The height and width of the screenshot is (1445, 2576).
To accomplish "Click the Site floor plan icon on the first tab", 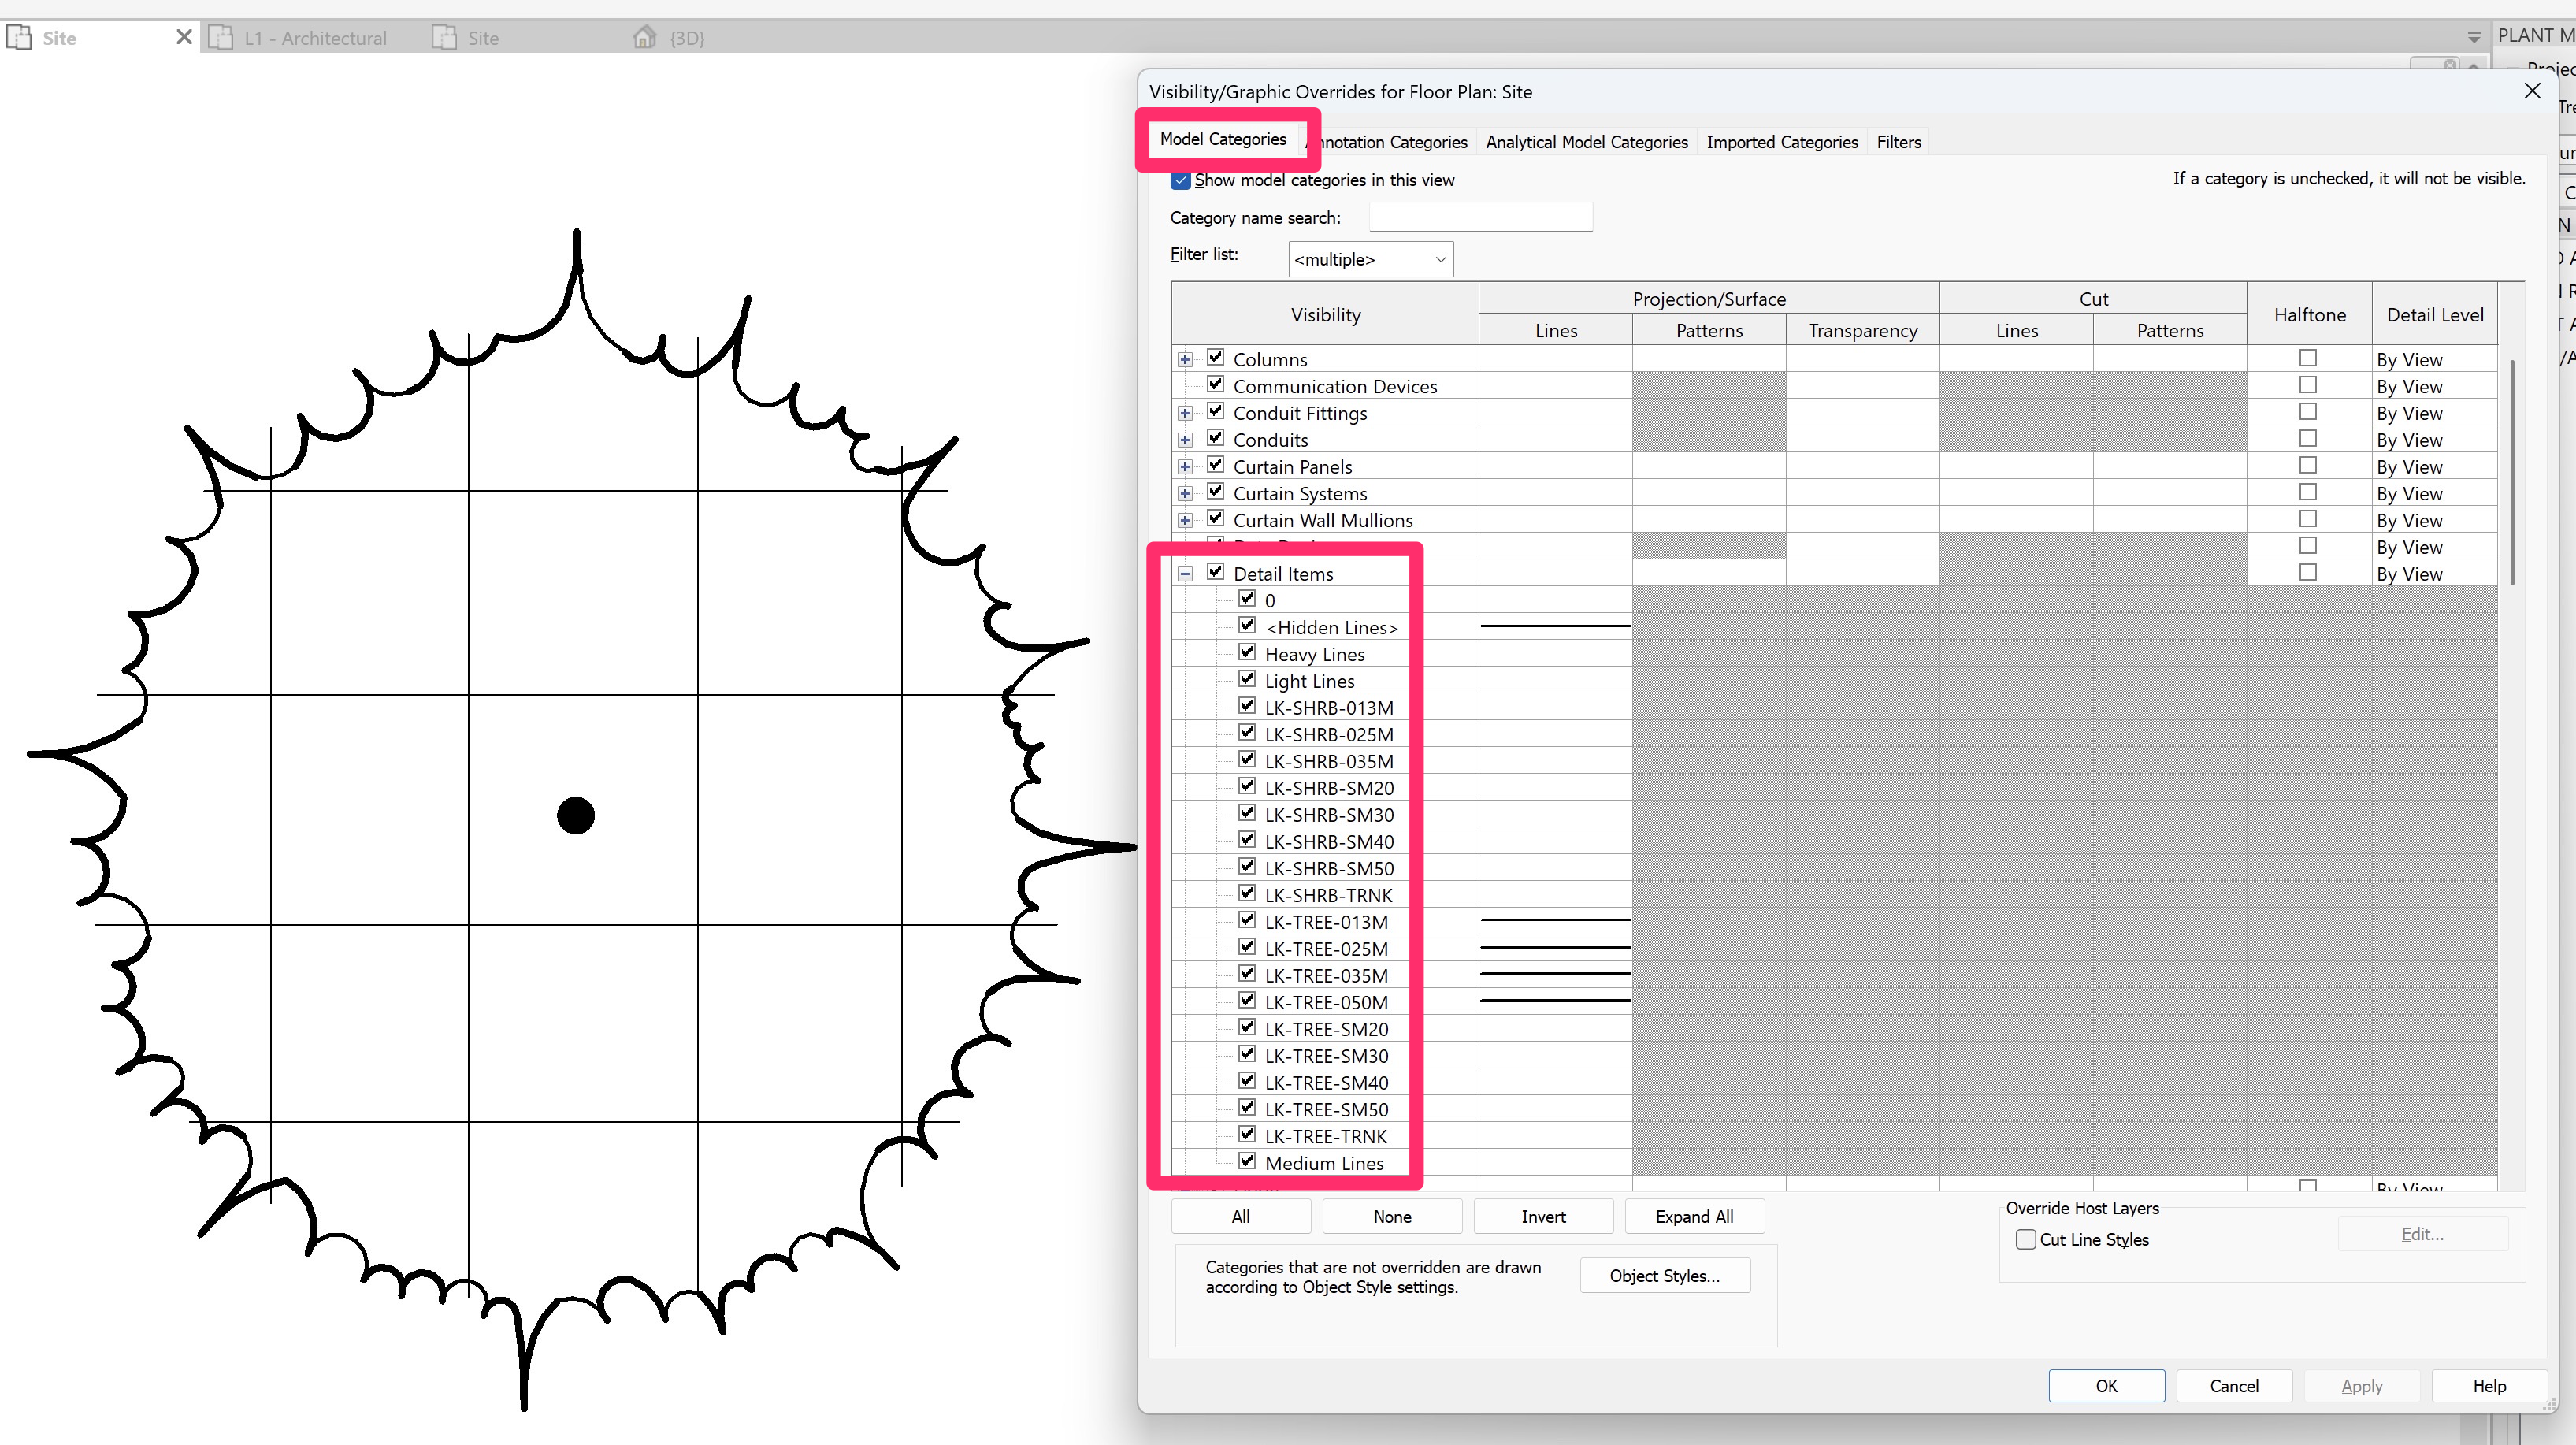I will point(20,37).
